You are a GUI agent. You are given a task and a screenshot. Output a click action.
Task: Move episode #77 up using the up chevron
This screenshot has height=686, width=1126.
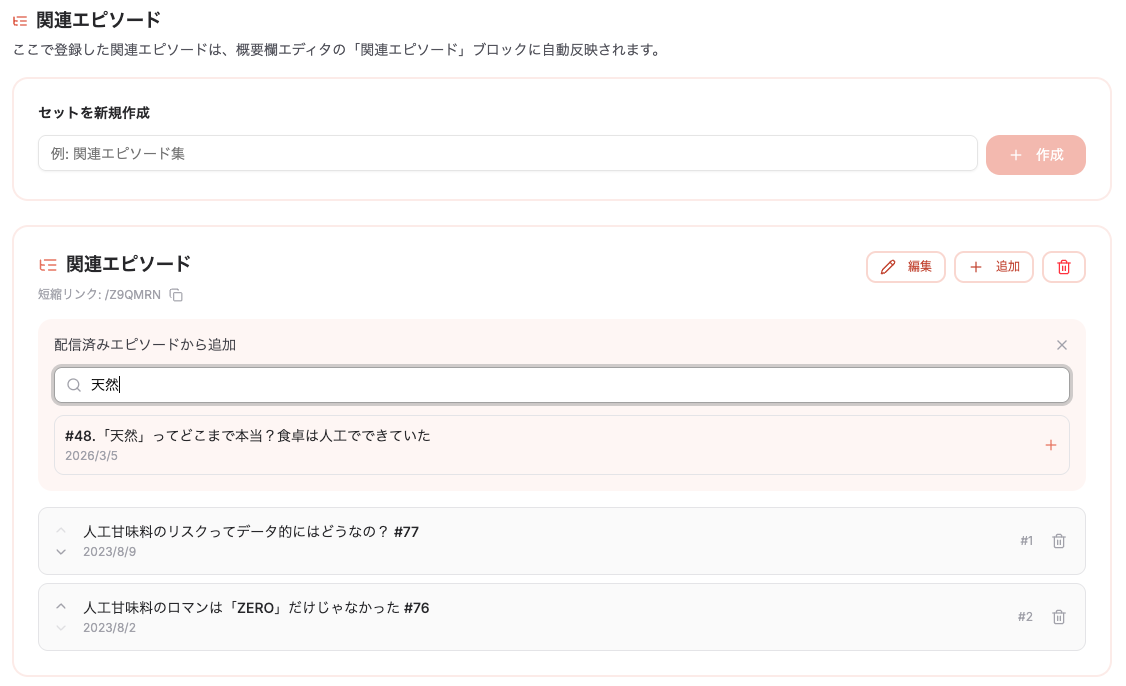tap(60, 530)
